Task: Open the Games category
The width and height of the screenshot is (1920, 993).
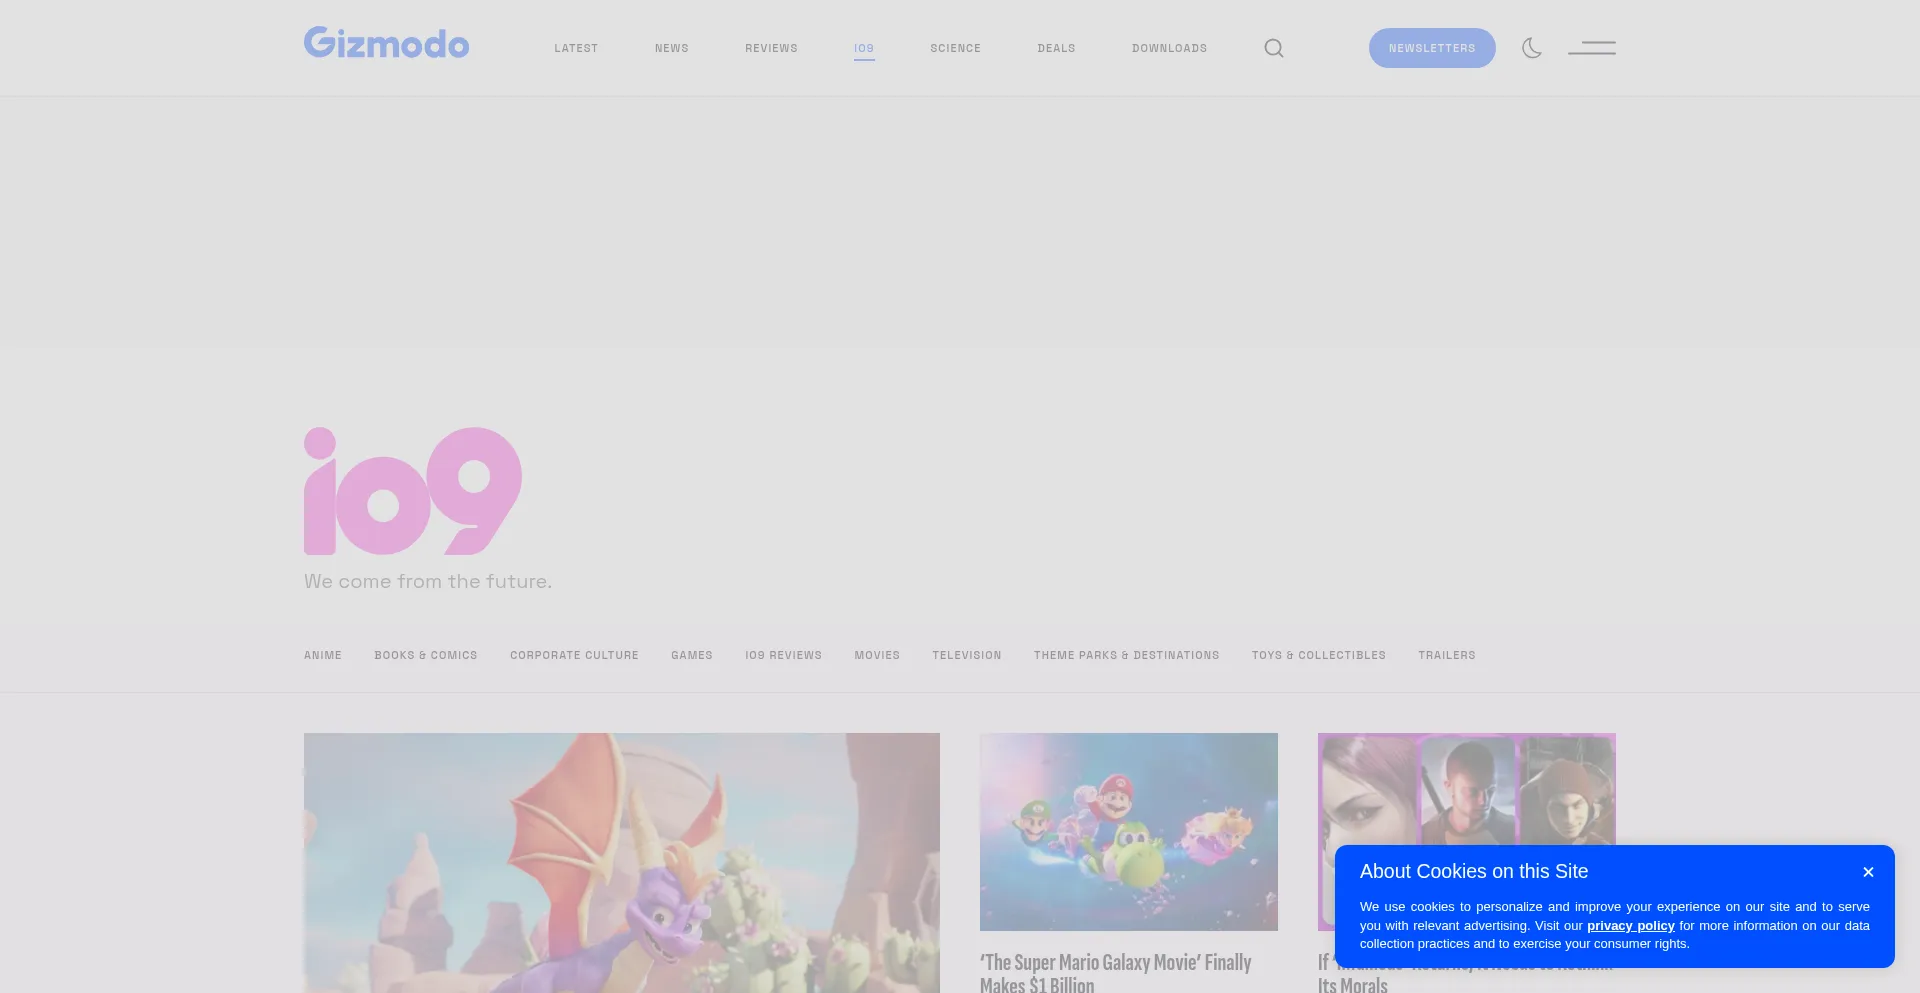Action: pyautogui.click(x=692, y=655)
